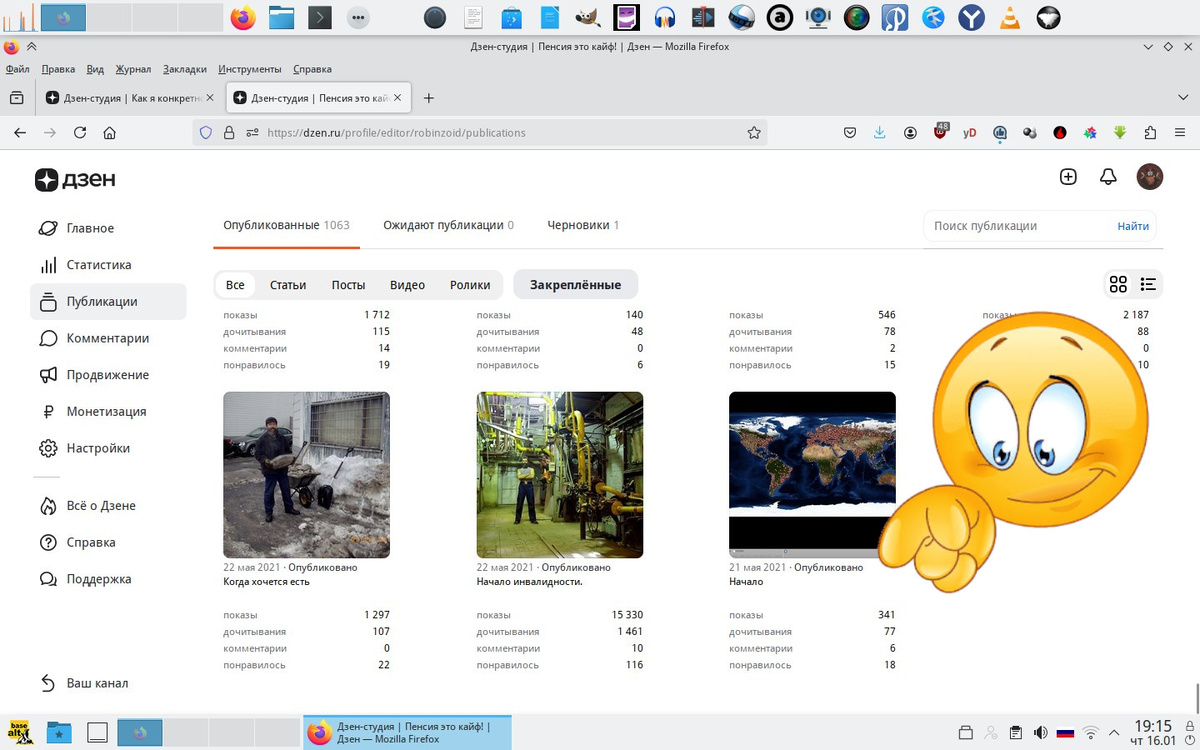Launch VLC from the top panel
This screenshot has width=1200, height=750.
(1010, 17)
